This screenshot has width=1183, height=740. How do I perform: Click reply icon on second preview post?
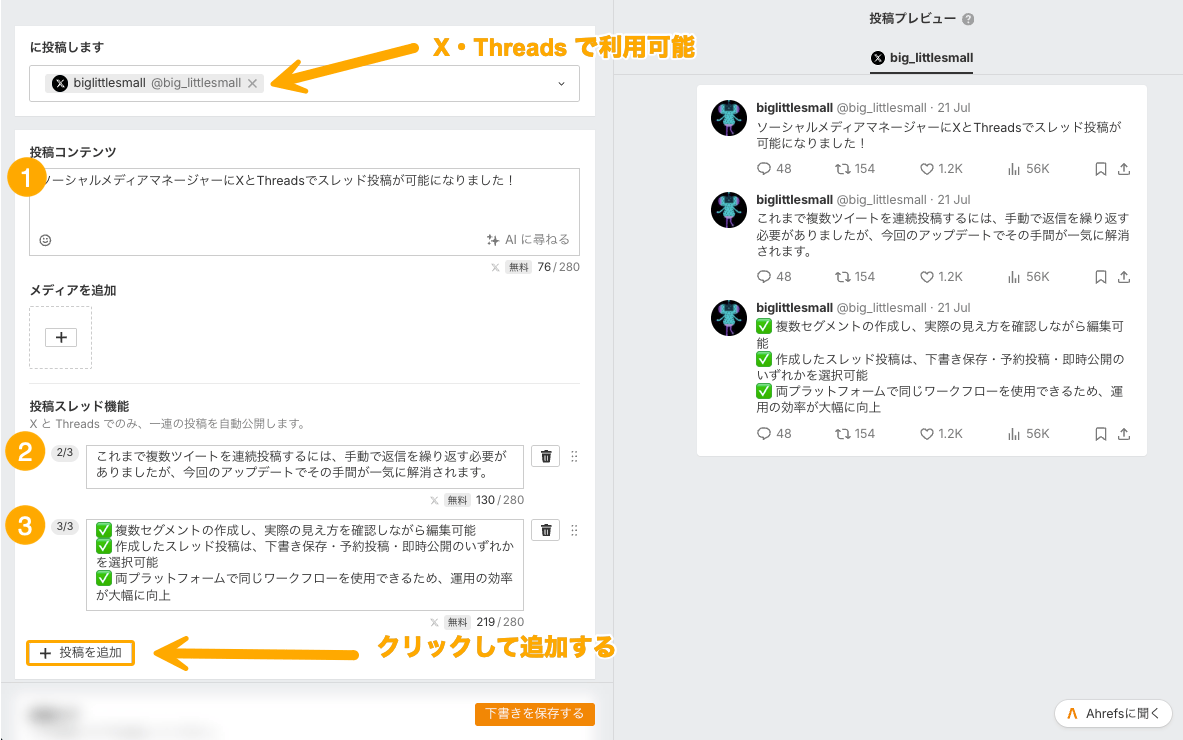click(764, 277)
